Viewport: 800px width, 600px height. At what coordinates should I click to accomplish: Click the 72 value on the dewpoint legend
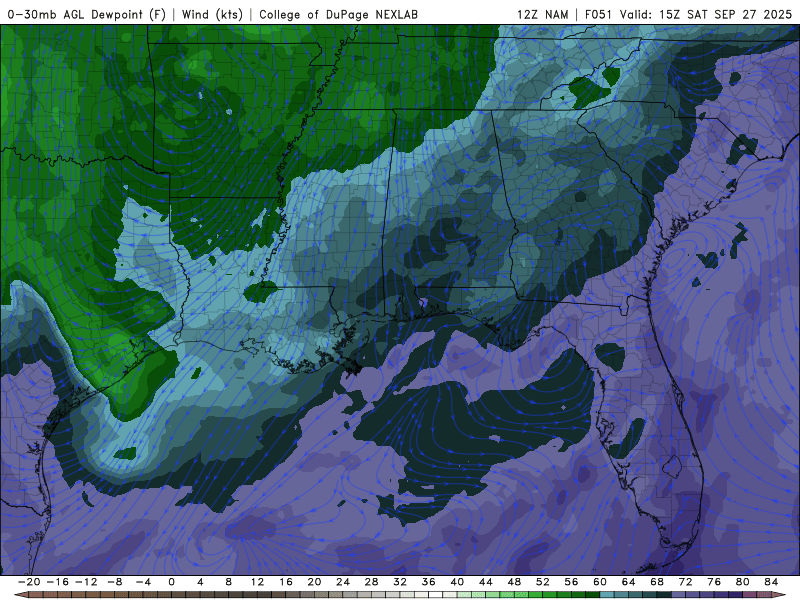686,582
